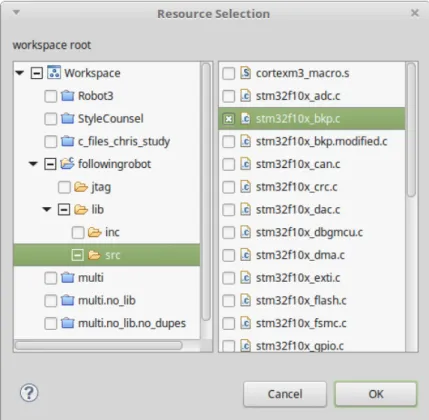The image size is (429, 420).
Task: Uncheck the stm32f10x_bkp.c checkbox
Action: (229, 119)
